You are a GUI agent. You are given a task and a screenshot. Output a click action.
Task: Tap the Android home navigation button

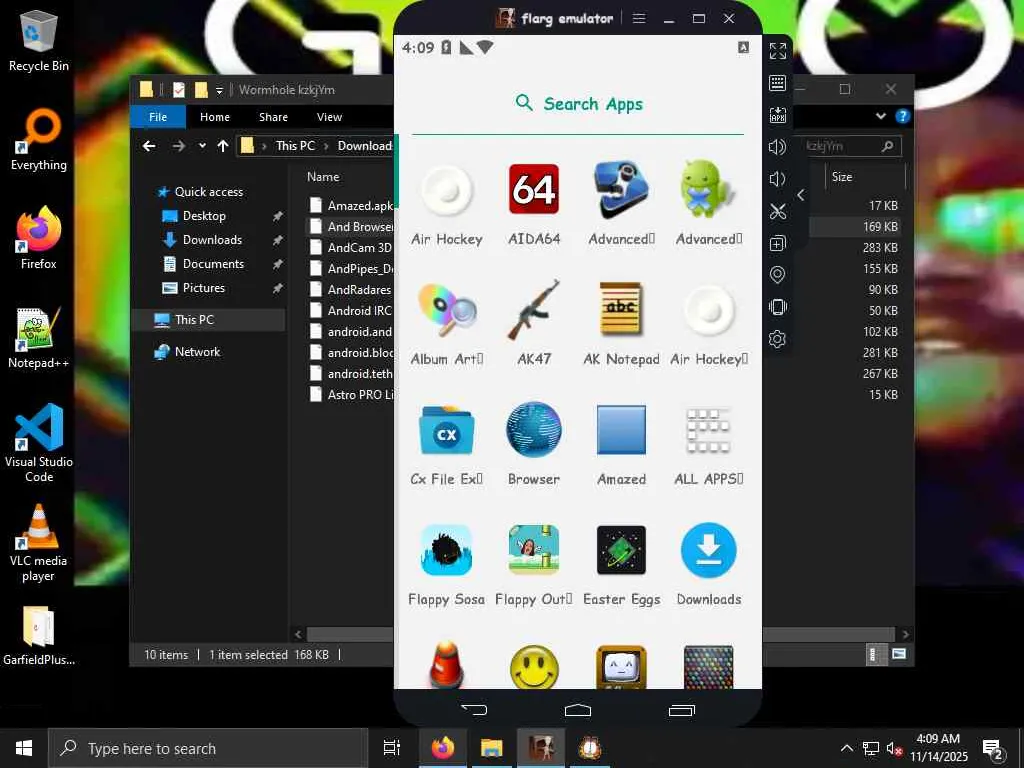coord(577,709)
